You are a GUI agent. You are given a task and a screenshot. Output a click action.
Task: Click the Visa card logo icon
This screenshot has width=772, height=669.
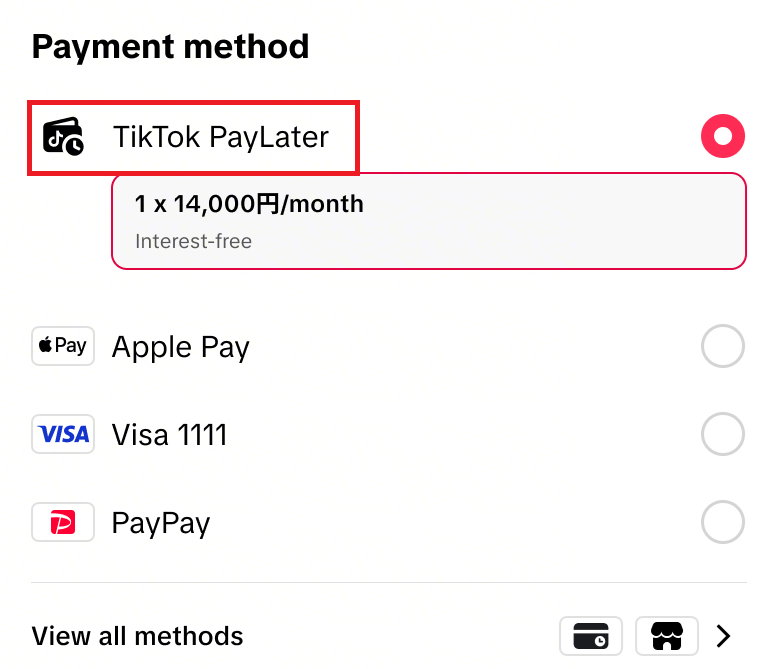pos(63,434)
